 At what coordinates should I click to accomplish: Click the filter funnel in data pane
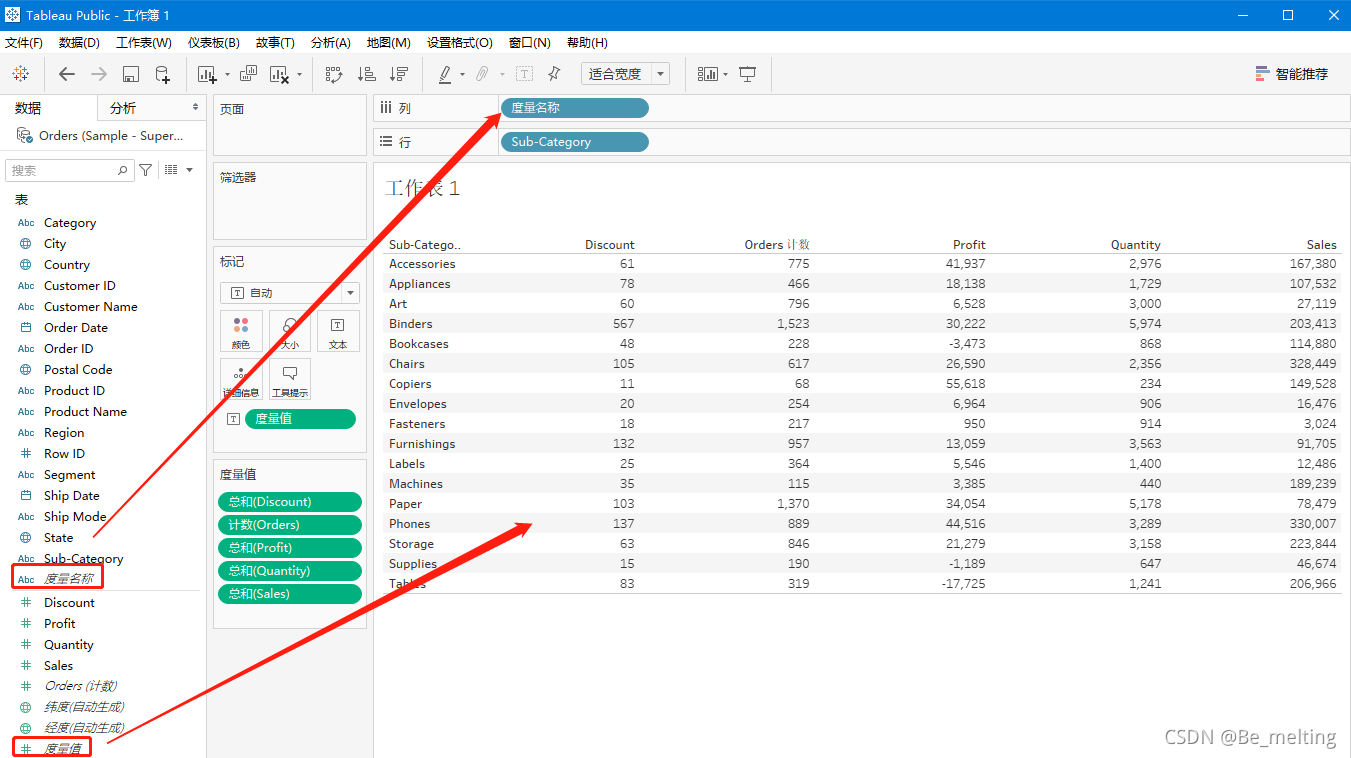pos(146,170)
